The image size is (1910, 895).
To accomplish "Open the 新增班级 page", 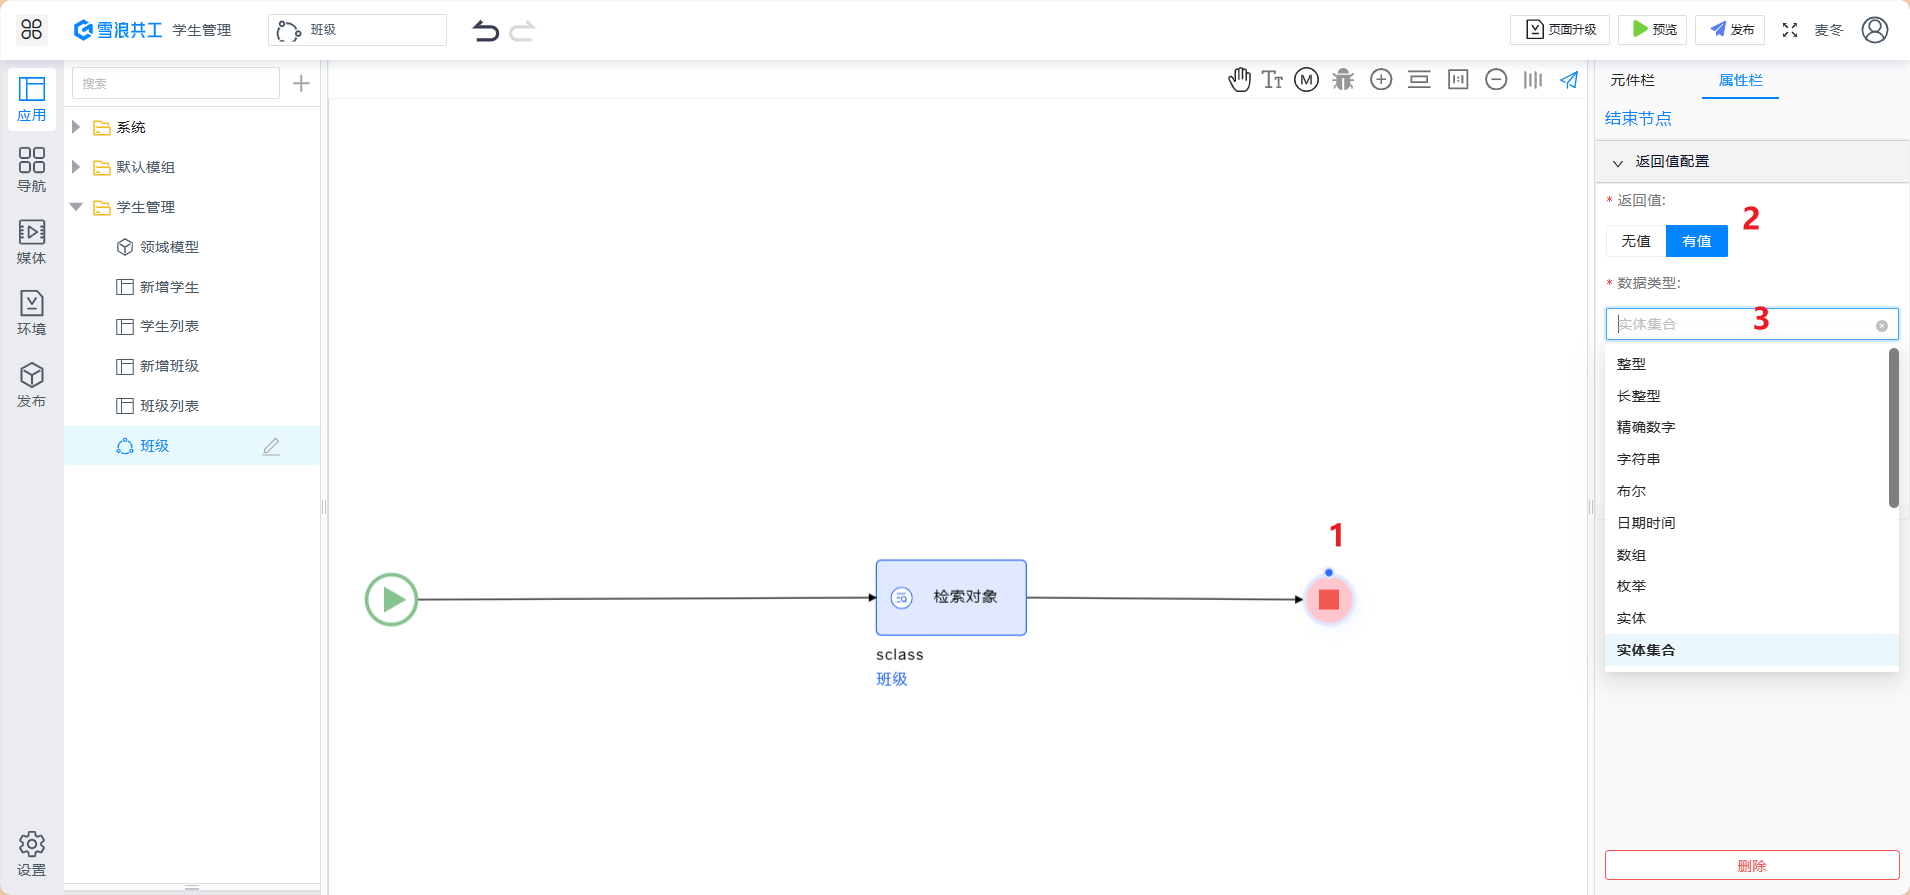I will [x=169, y=366].
